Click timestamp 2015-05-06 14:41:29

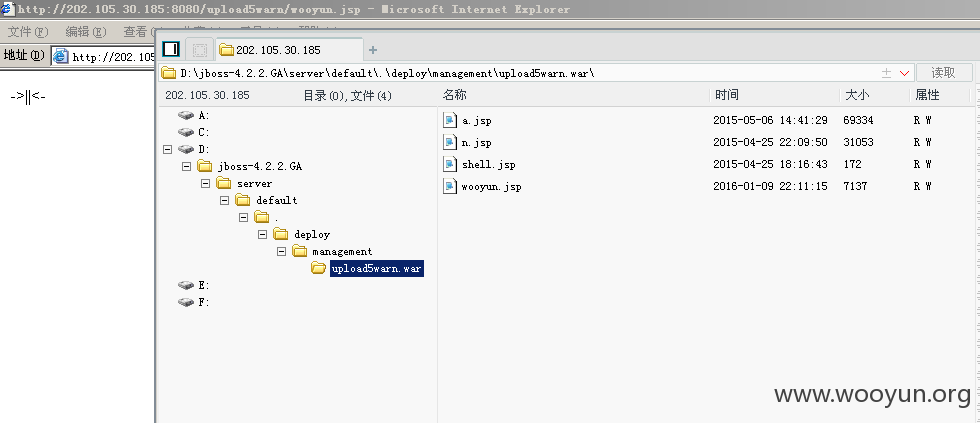point(770,120)
